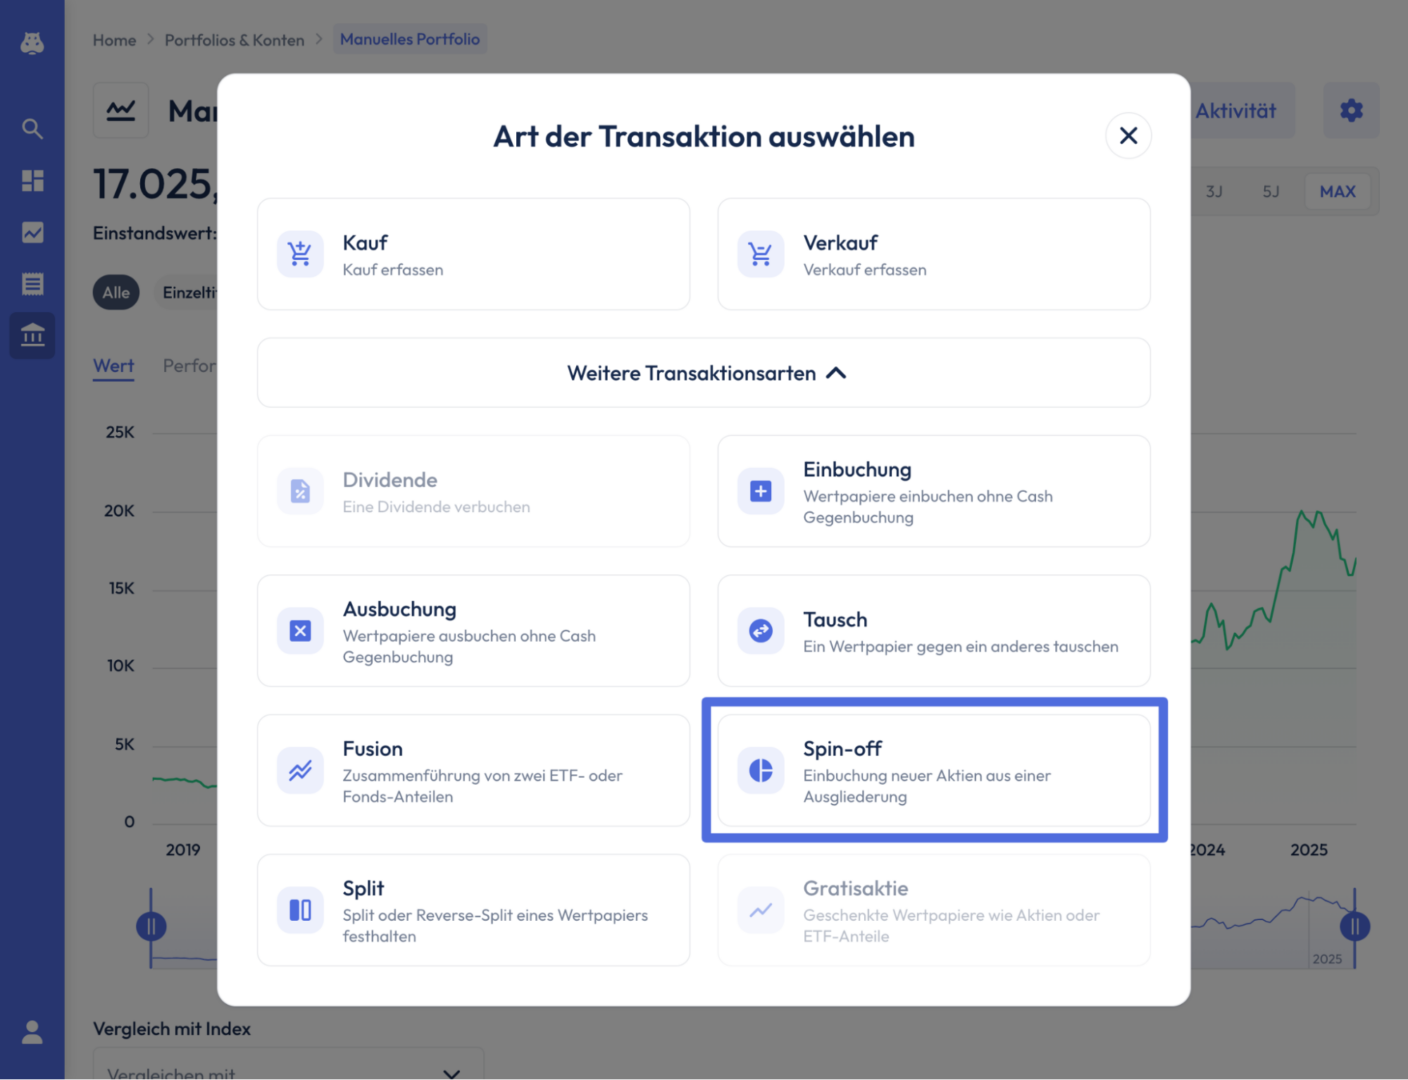Open the chart icon in sidebar
This screenshot has width=1408, height=1080.
pyautogui.click(x=32, y=232)
